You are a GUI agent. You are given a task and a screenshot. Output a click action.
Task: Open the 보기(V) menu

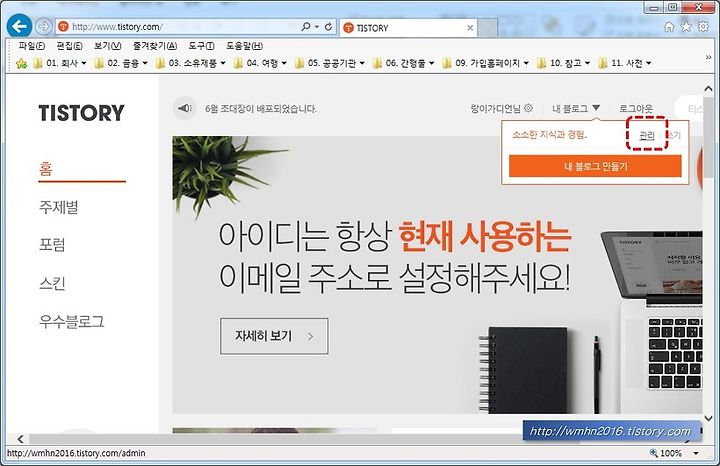coord(107,45)
